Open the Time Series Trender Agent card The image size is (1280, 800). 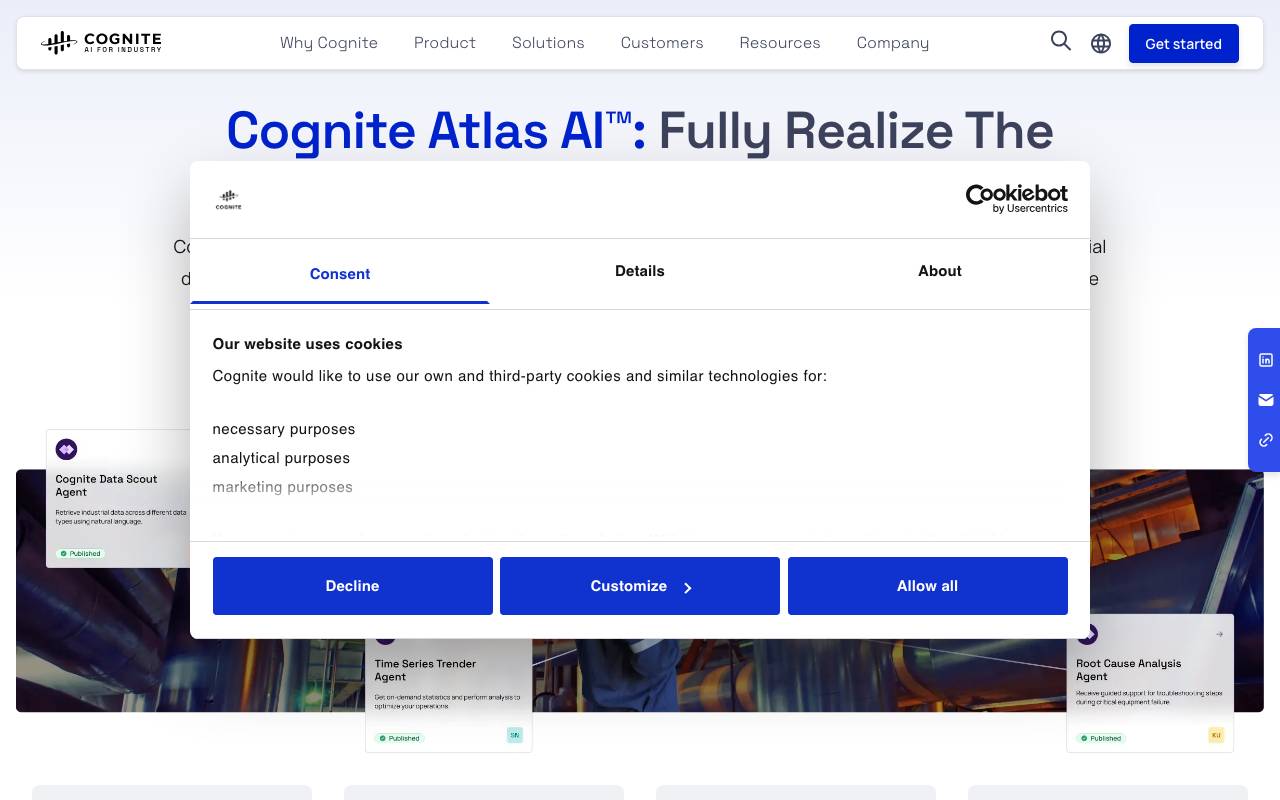pyautogui.click(x=448, y=695)
